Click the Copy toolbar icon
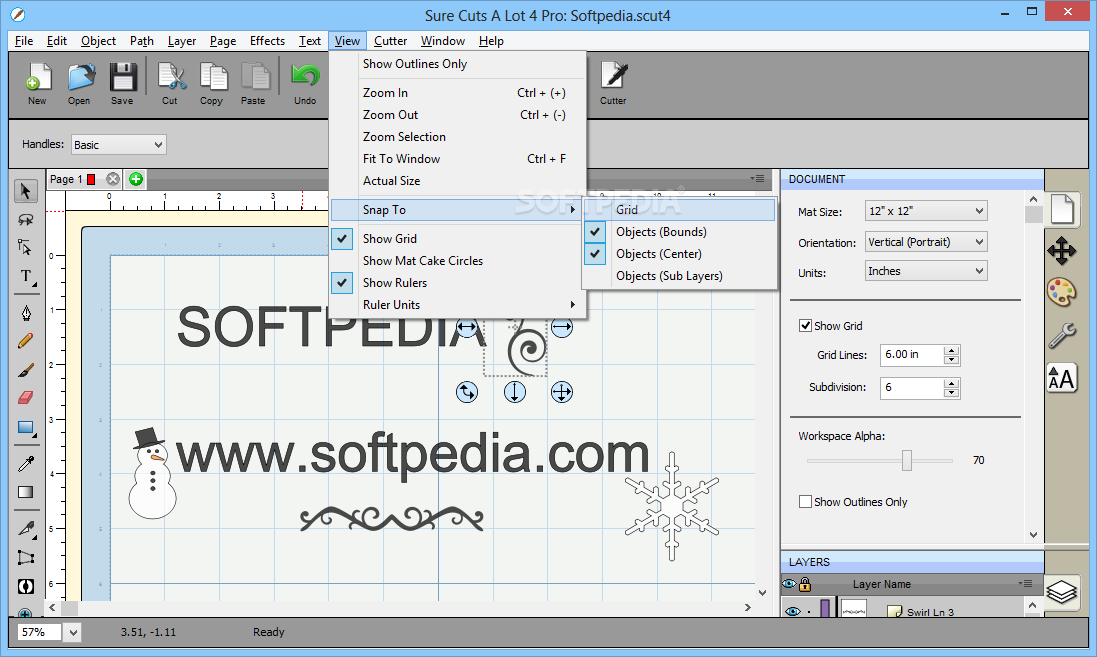The width and height of the screenshot is (1097, 657). point(212,83)
